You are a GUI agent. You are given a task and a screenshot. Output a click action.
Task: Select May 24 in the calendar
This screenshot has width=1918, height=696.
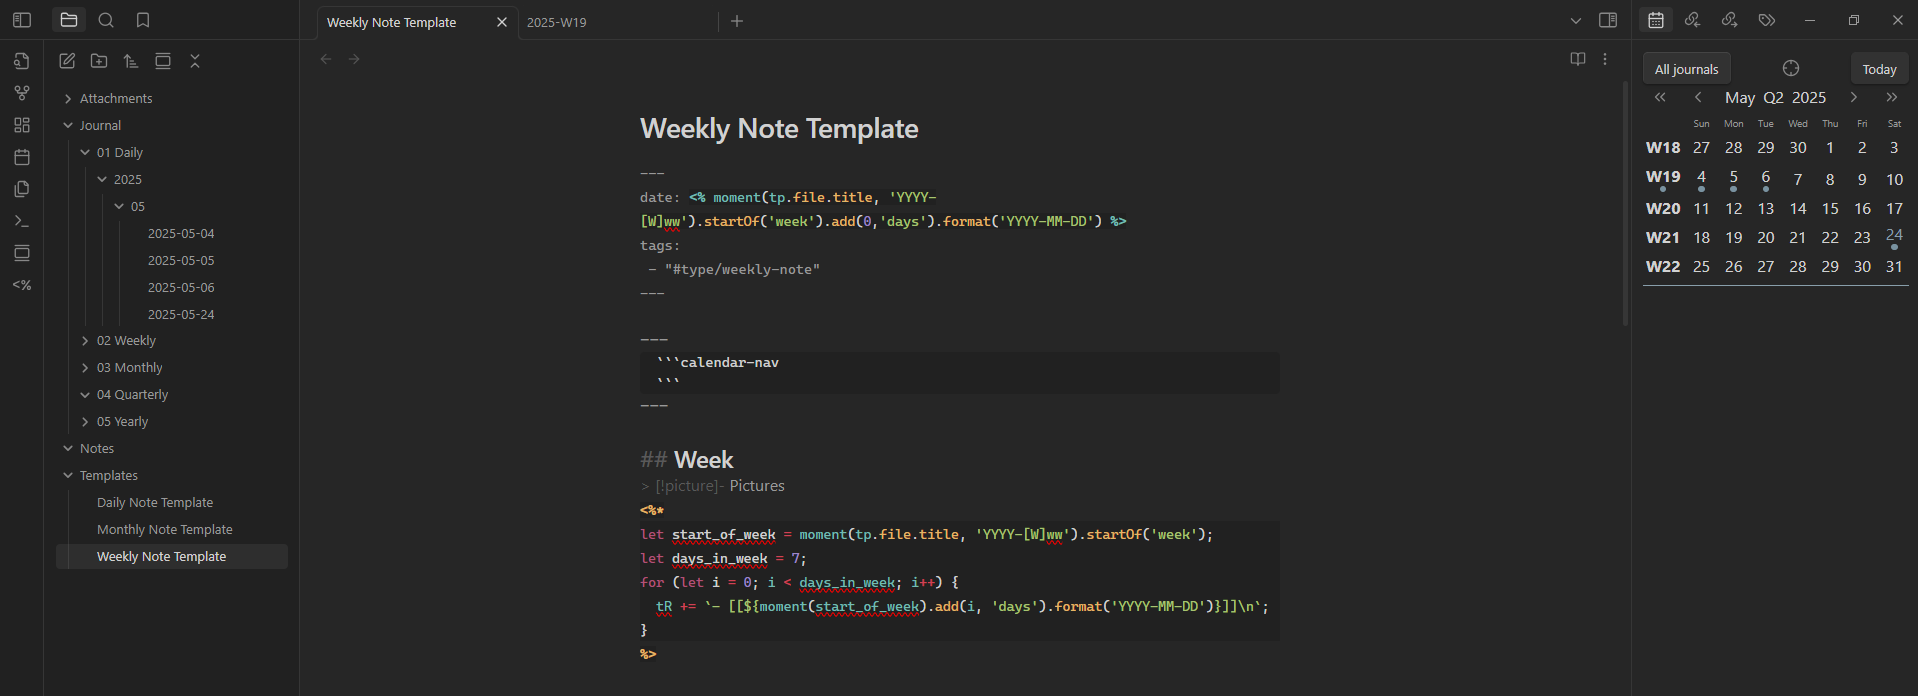1894,236
